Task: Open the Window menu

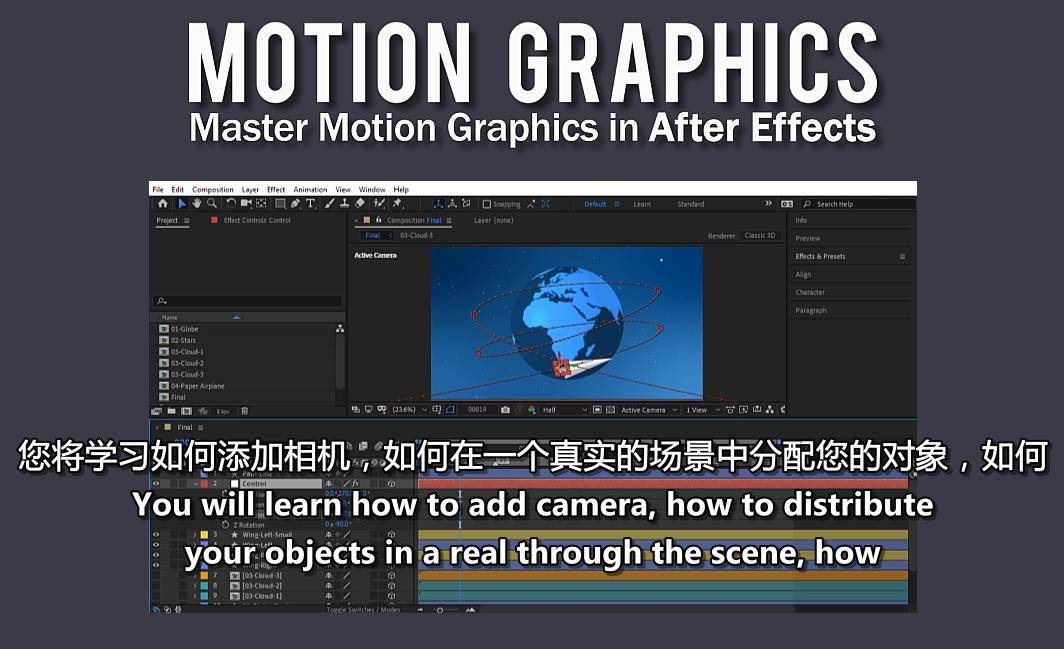Action: [372, 189]
